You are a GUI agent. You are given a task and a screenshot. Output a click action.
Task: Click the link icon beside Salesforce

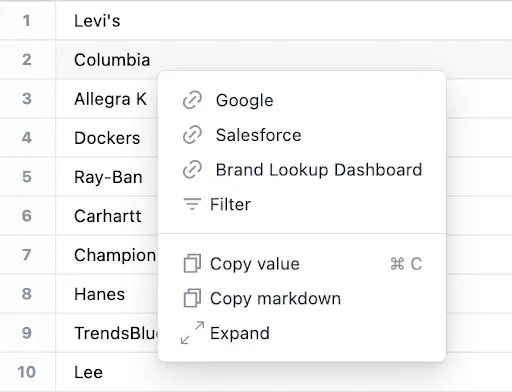click(x=192, y=135)
